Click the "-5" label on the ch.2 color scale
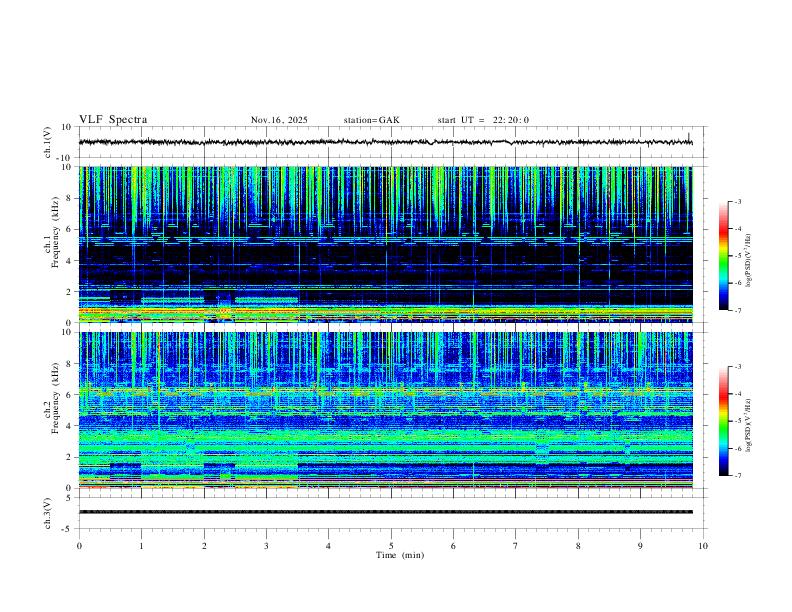 point(737,421)
